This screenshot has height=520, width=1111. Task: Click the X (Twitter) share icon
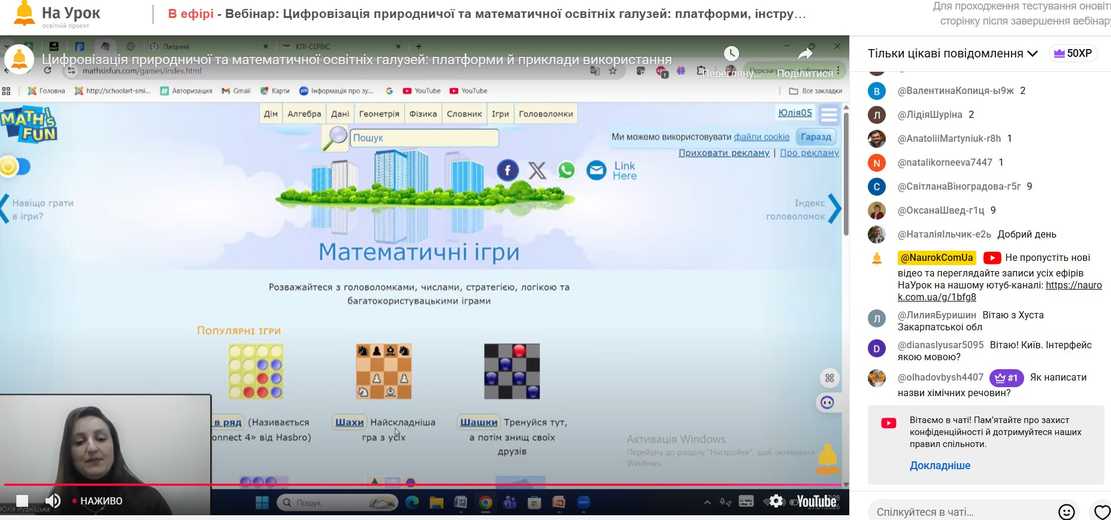(x=537, y=170)
